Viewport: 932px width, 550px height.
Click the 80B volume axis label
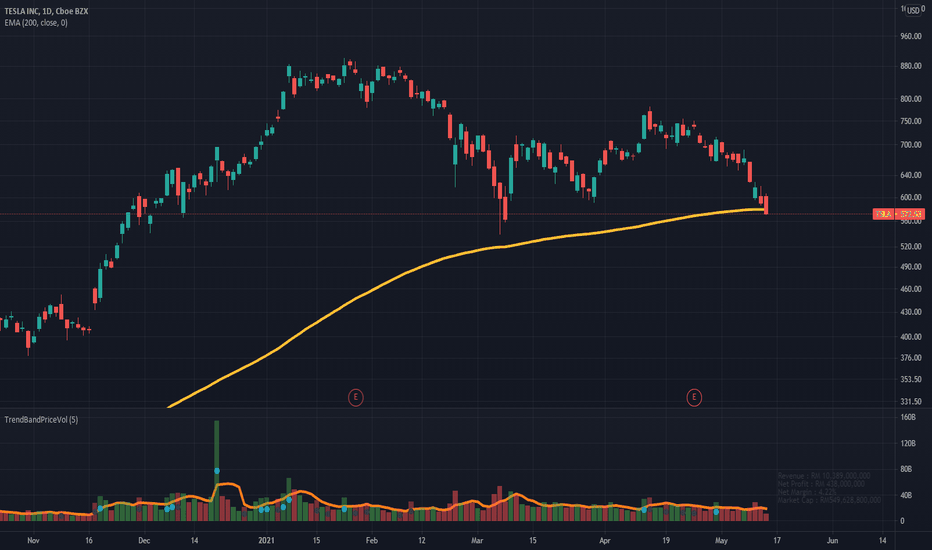coord(906,469)
